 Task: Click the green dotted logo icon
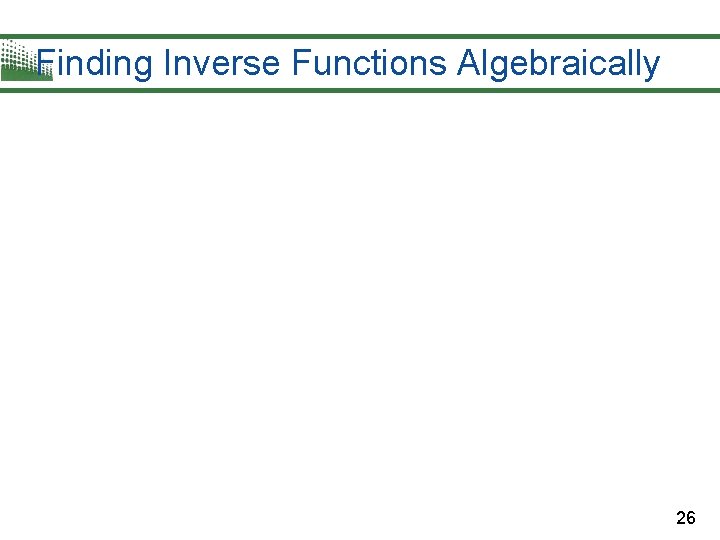(x=22, y=60)
